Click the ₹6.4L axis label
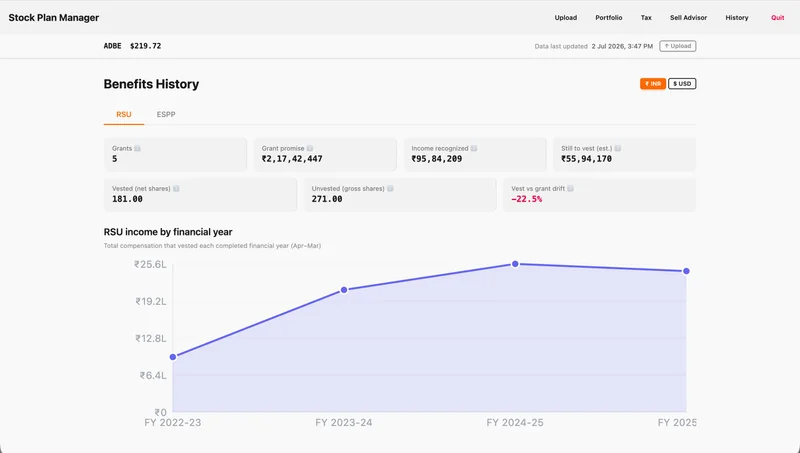The image size is (800, 453). [153, 375]
